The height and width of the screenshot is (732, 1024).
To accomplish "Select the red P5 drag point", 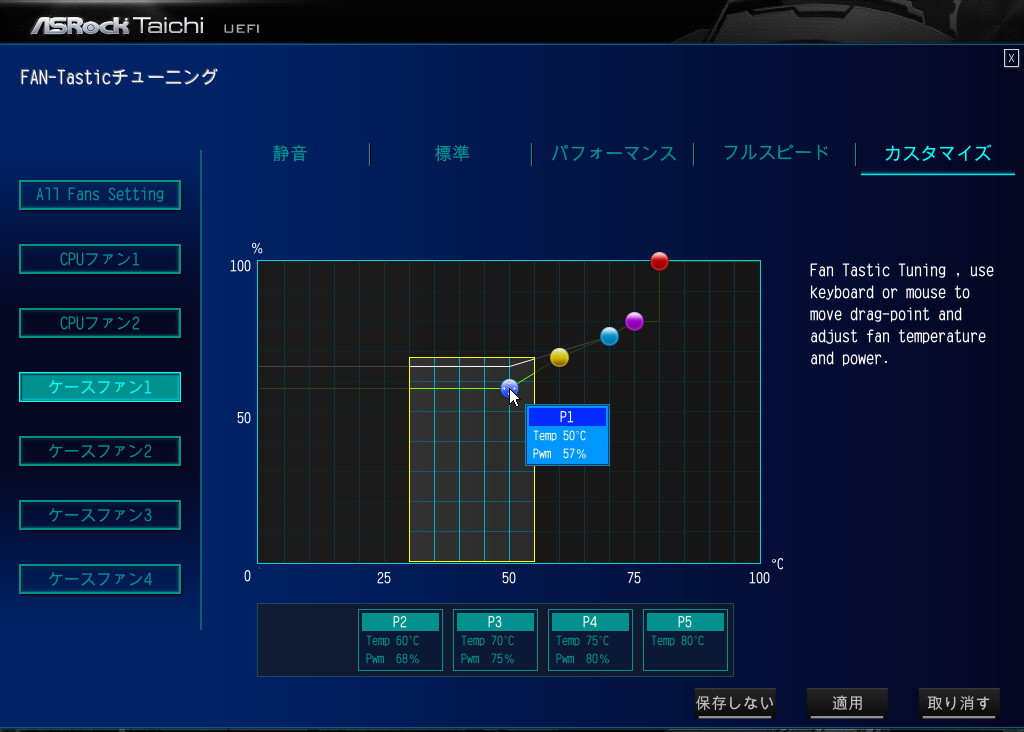I will (x=660, y=261).
